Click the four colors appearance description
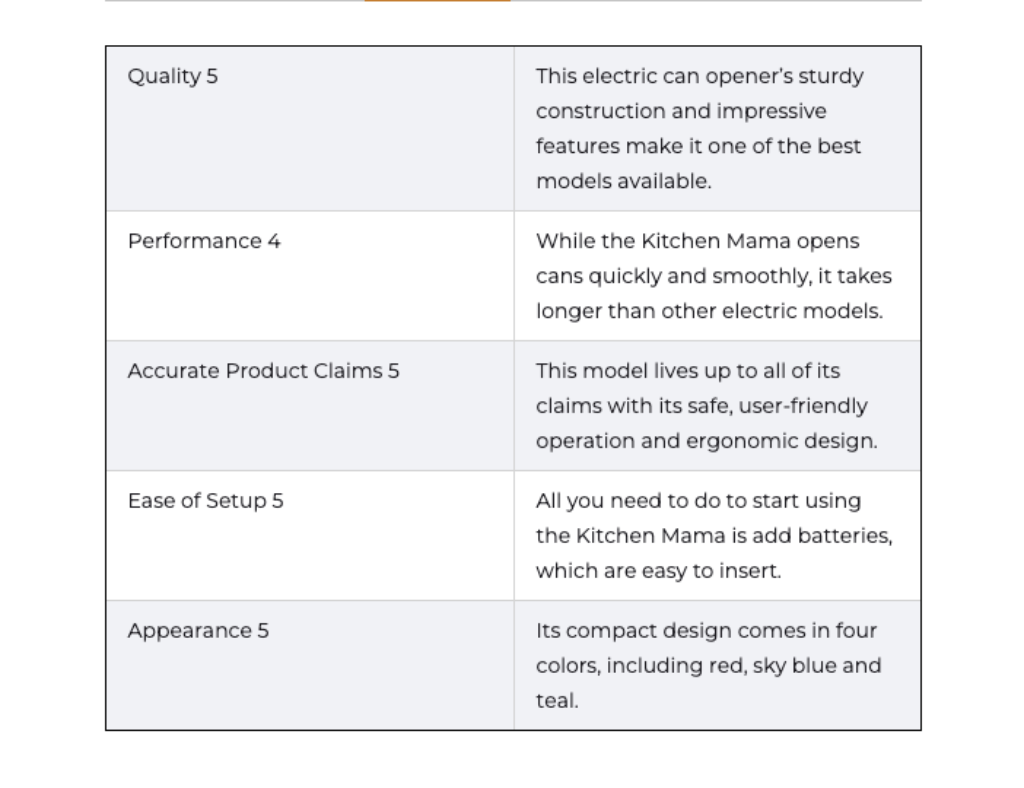The width and height of the screenshot is (1024, 788). 709,665
